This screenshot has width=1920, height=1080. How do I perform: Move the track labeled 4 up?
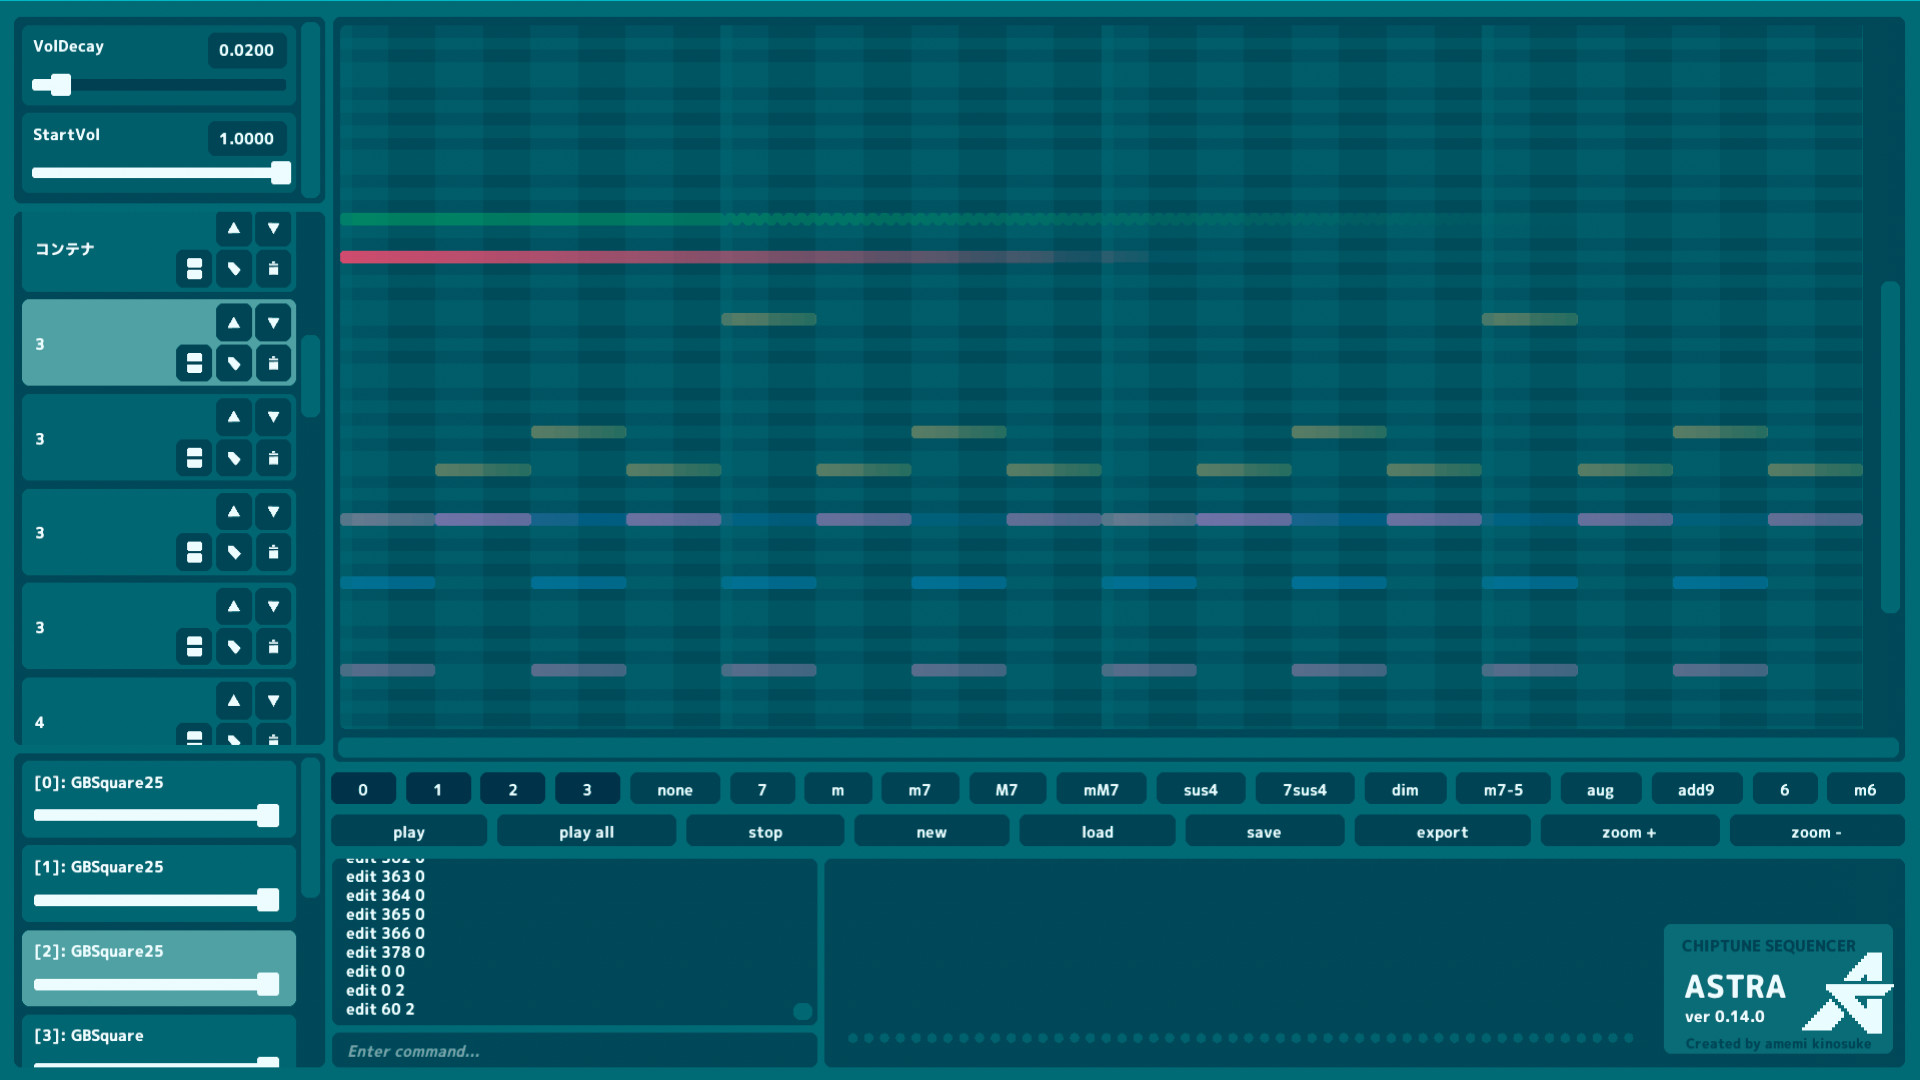pyautogui.click(x=233, y=700)
